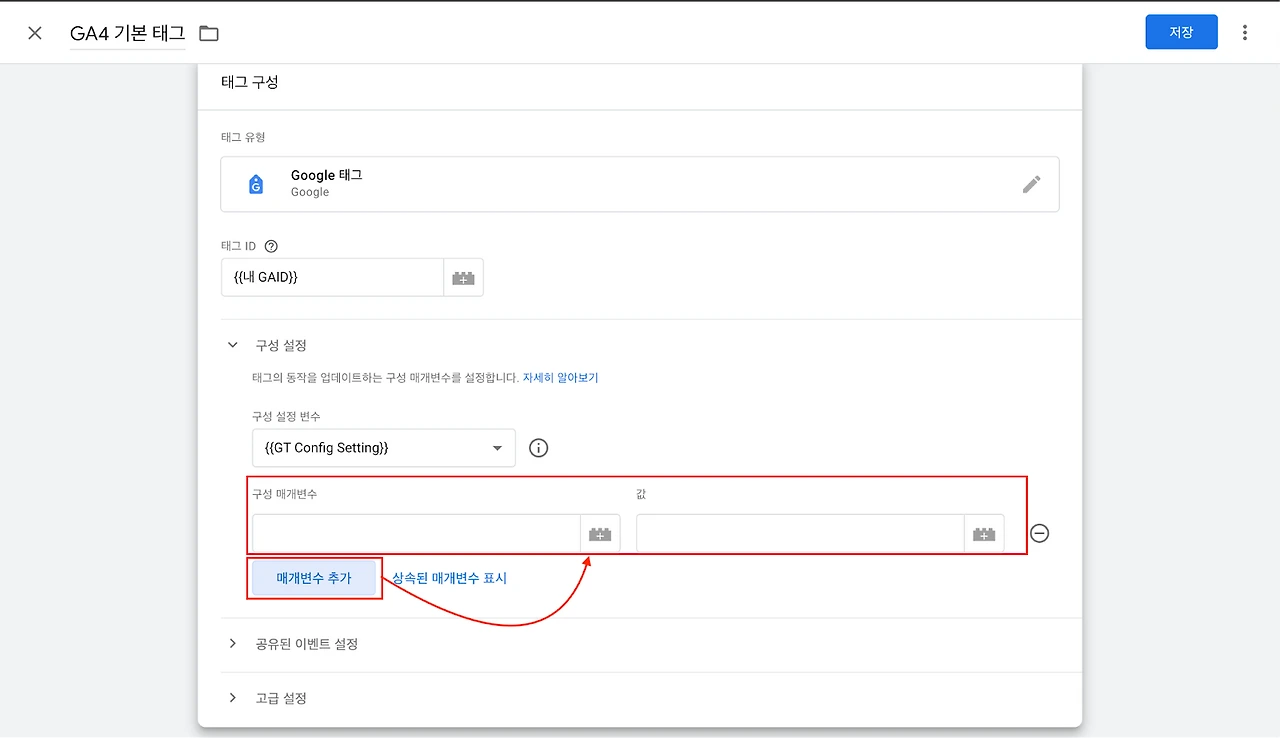The height and width of the screenshot is (738, 1280).
Task: Insert variable for 구성 매개변수 field
Action: [600, 534]
